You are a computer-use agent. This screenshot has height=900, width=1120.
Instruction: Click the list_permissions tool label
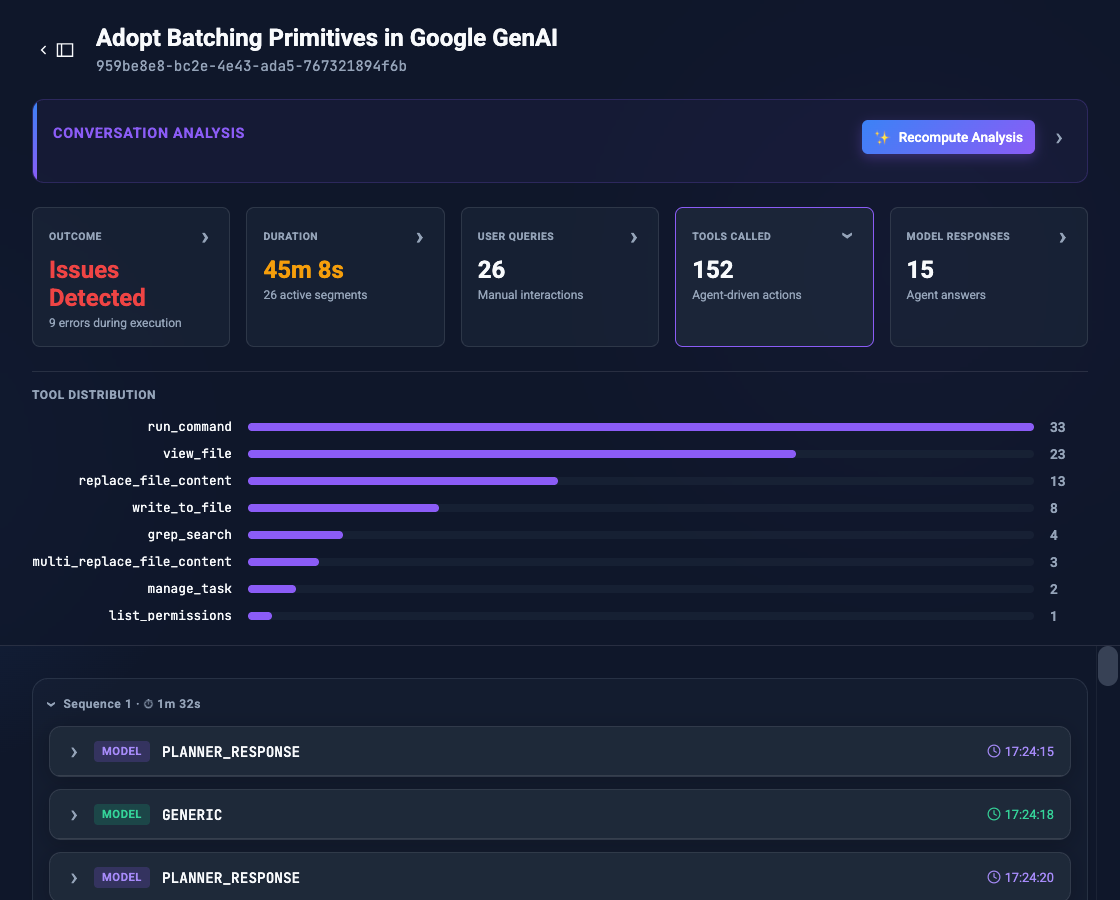[170, 616]
